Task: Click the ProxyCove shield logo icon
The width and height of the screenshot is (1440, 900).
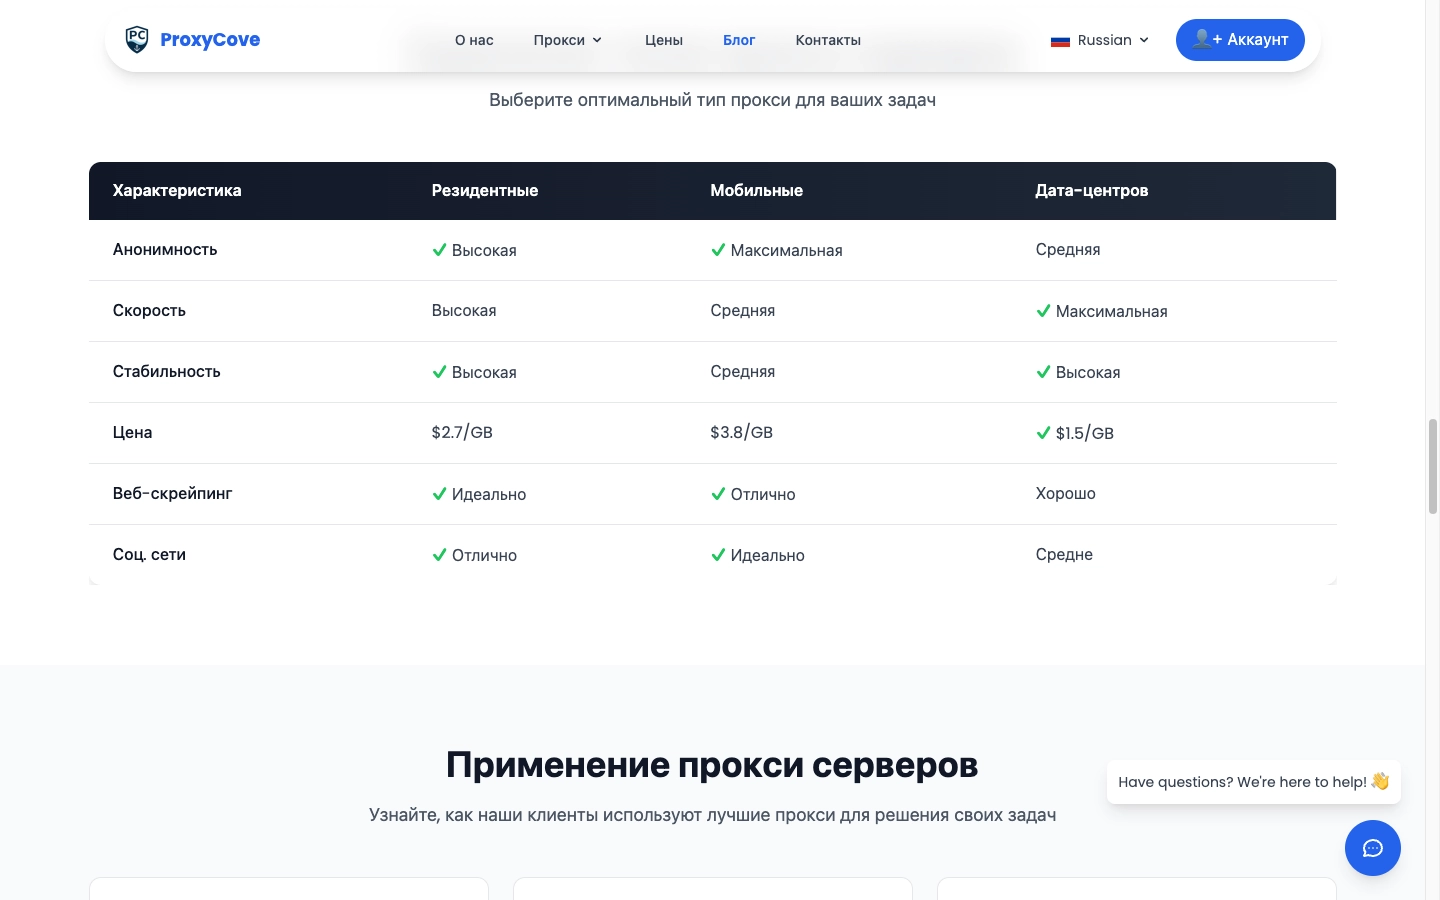Action: [137, 39]
